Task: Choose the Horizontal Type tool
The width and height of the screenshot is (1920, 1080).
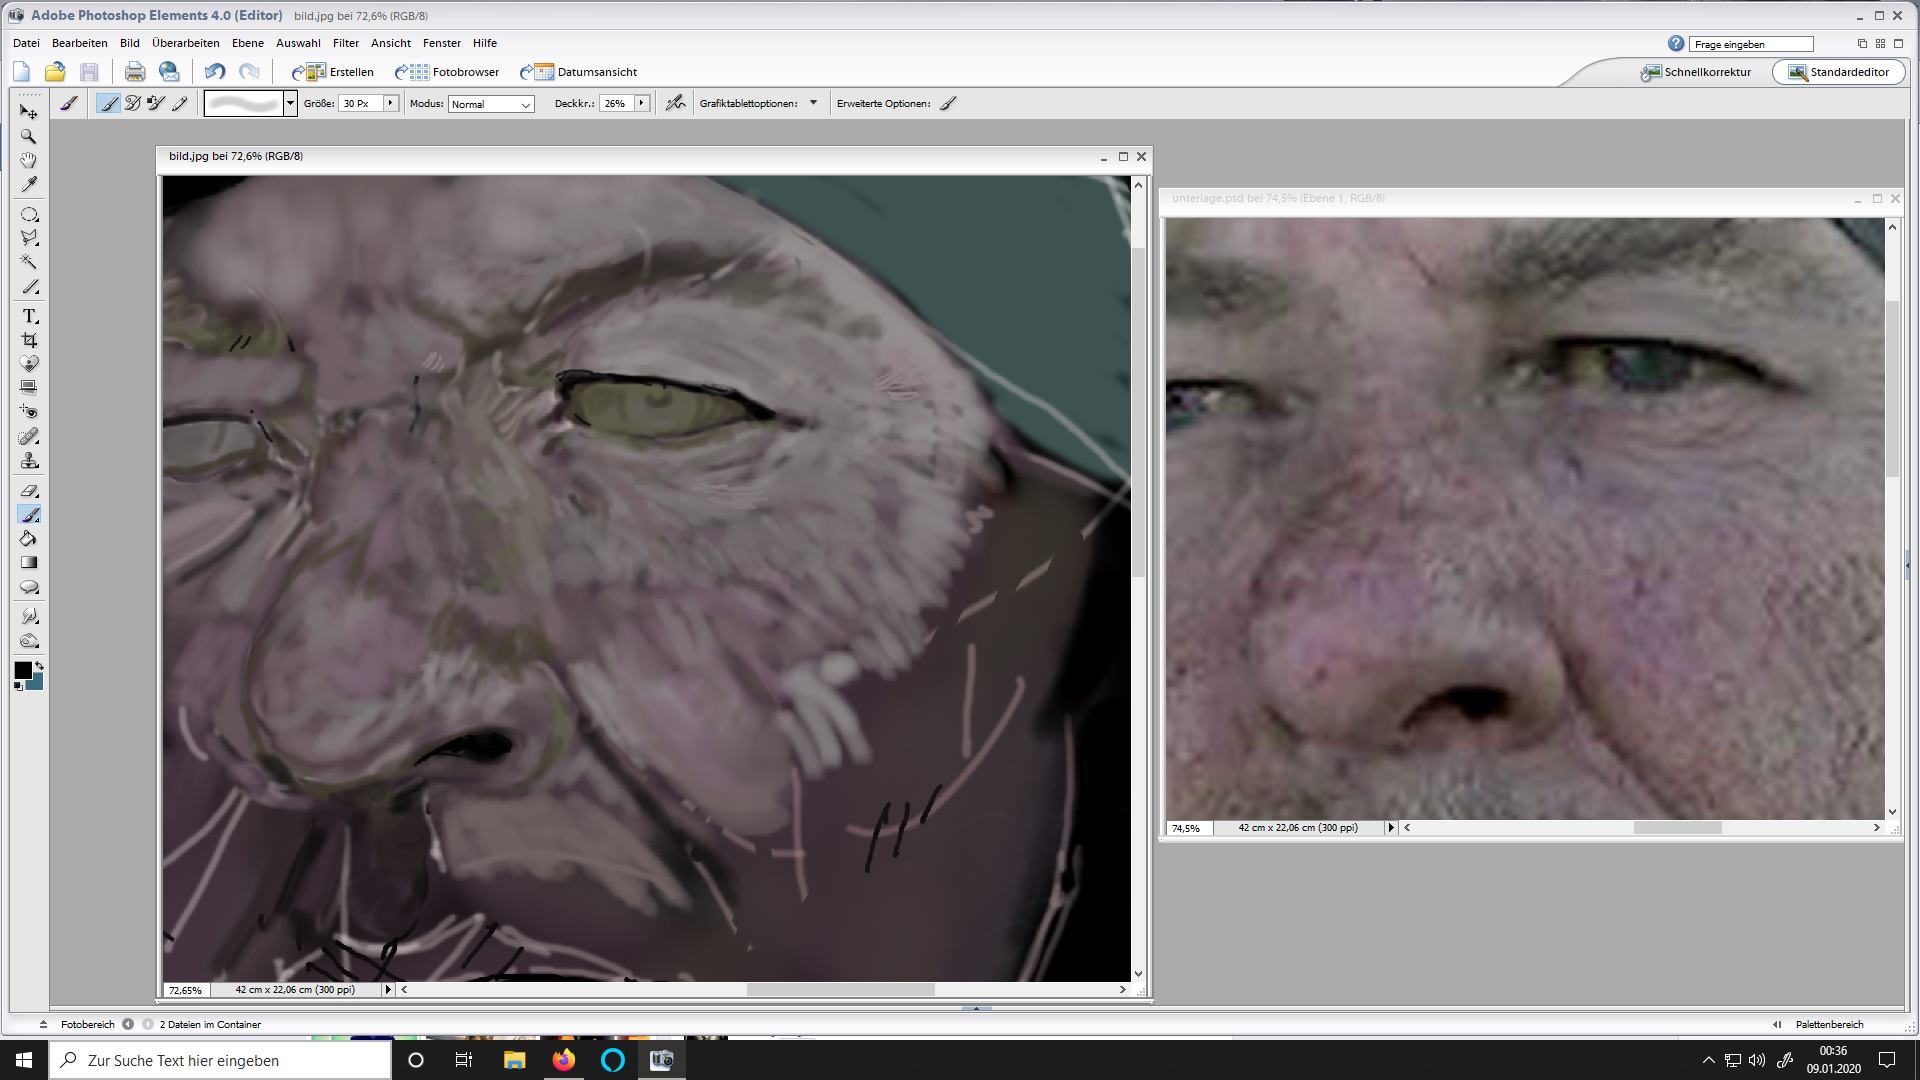Action: [29, 316]
